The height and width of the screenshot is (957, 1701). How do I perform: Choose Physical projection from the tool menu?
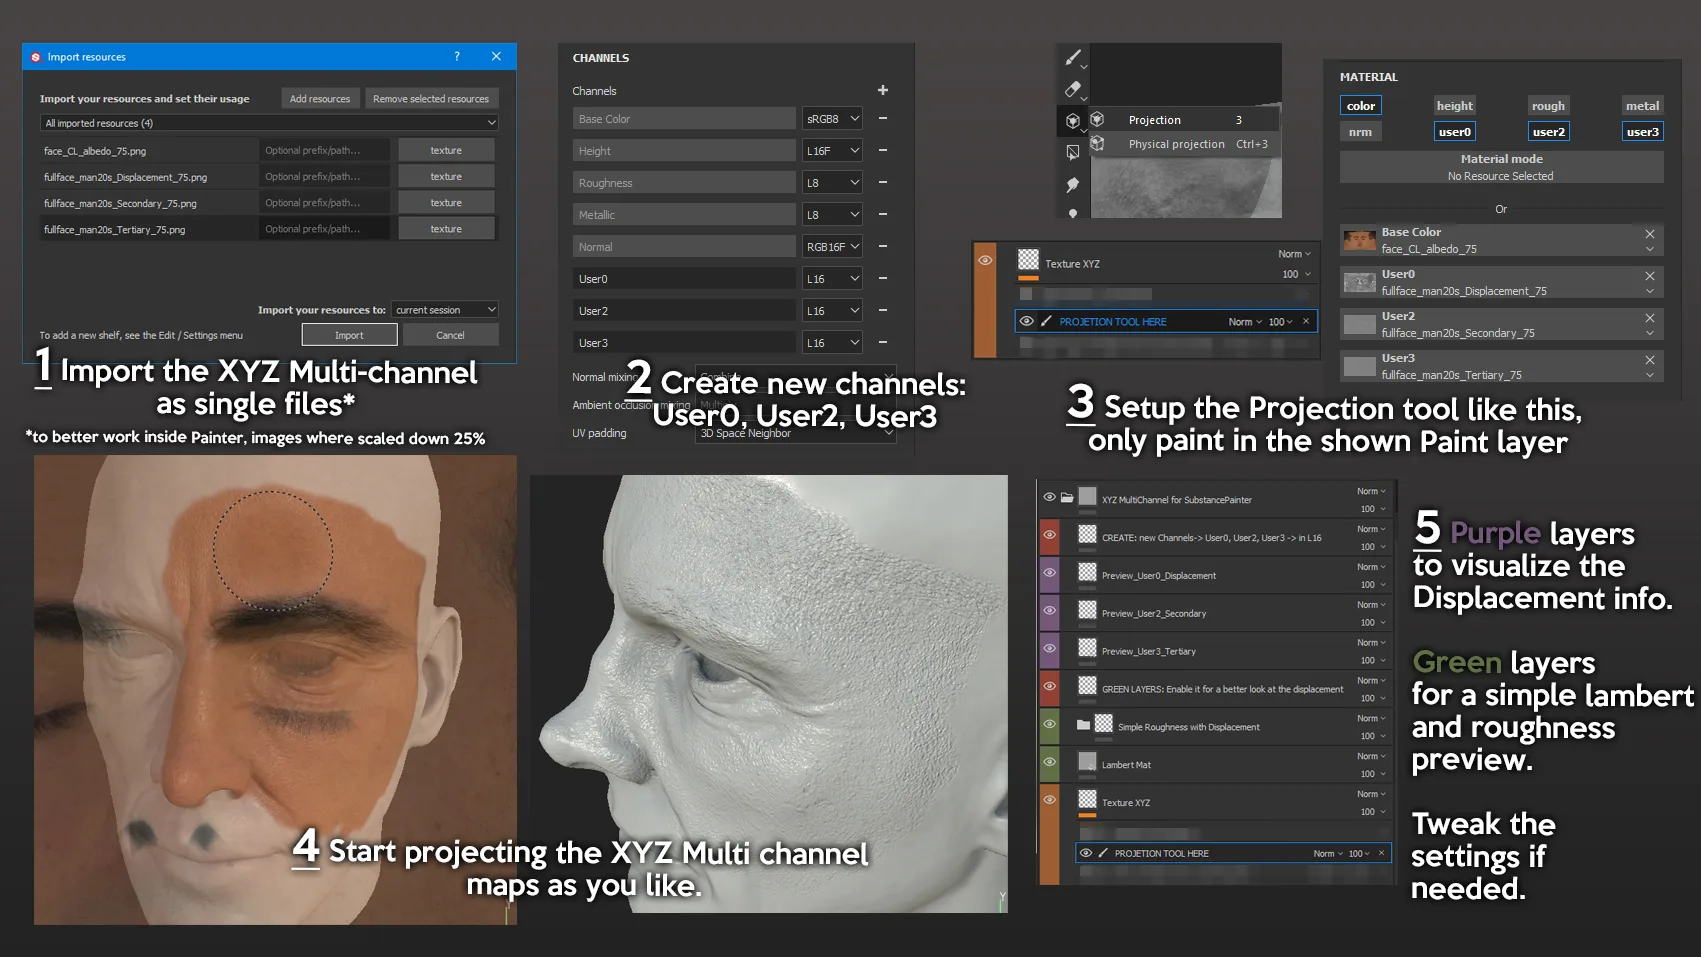tap(1177, 143)
